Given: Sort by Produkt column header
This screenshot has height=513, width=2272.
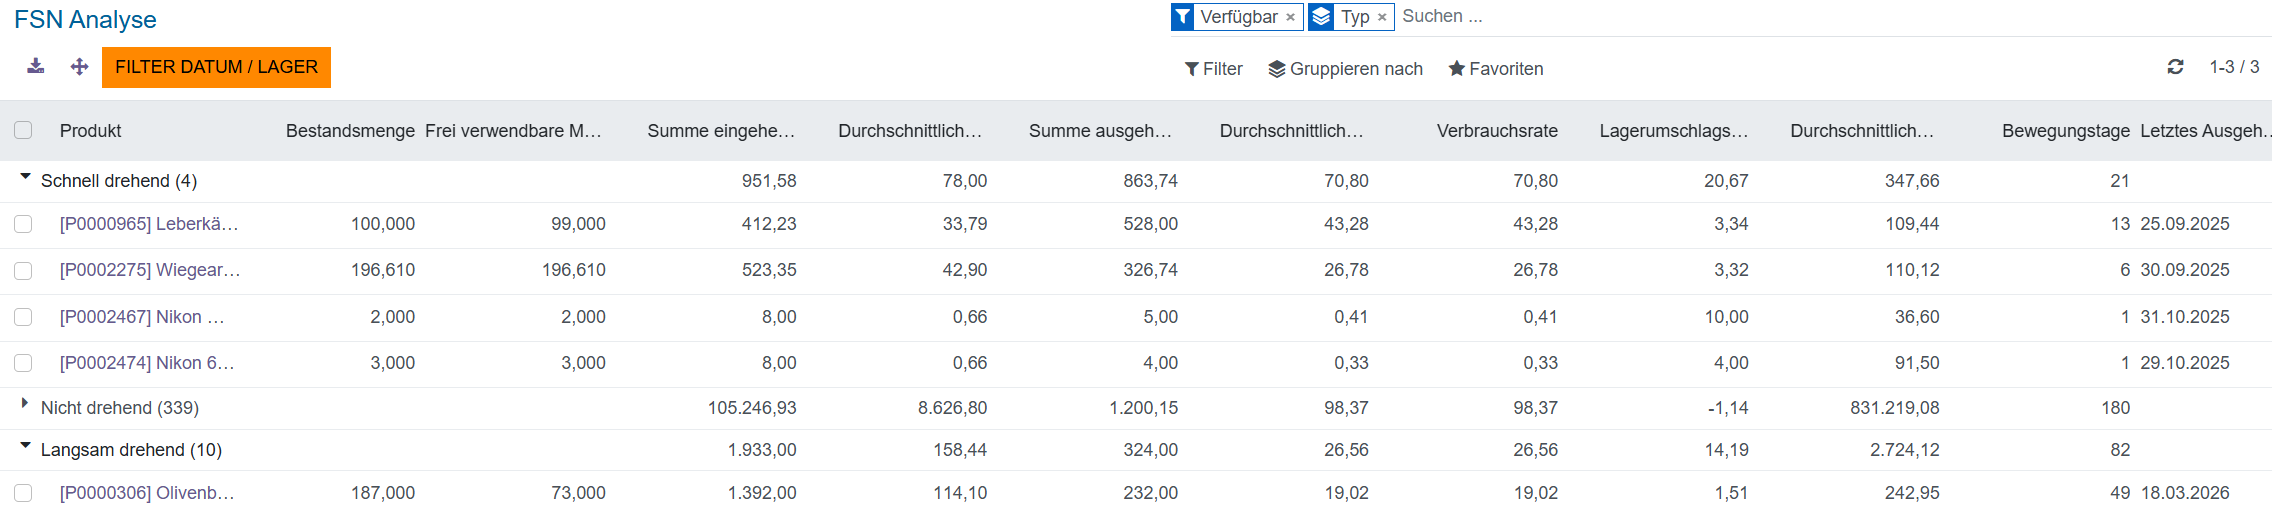Looking at the screenshot, I should click(x=91, y=131).
